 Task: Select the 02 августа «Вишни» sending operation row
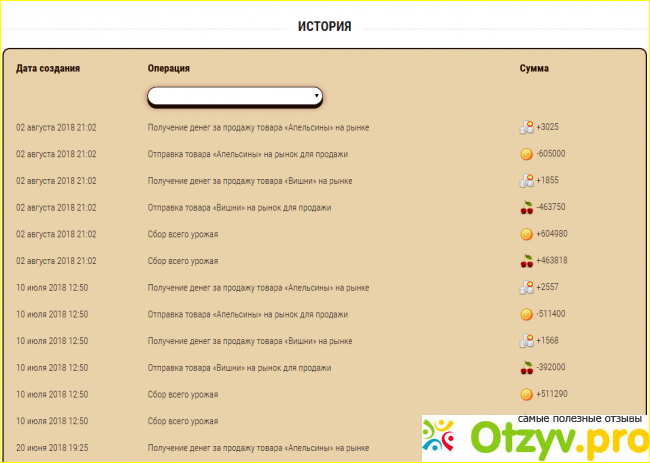[239, 208]
